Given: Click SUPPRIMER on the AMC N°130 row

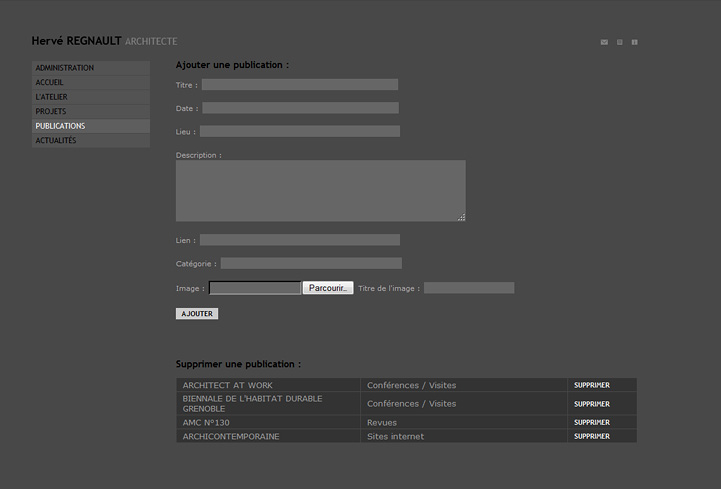Looking at the screenshot, I should (592, 422).
